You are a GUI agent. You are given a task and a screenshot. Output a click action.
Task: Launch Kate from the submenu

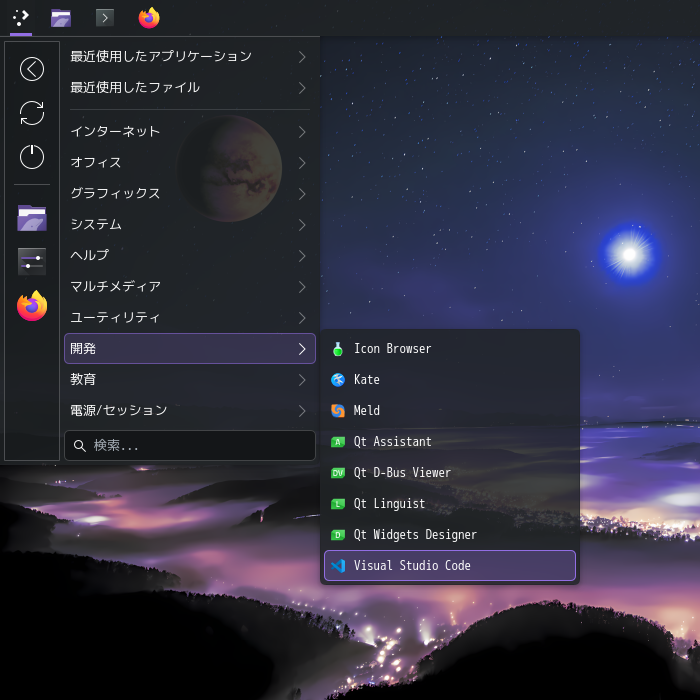pyautogui.click(x=450, y=379)
